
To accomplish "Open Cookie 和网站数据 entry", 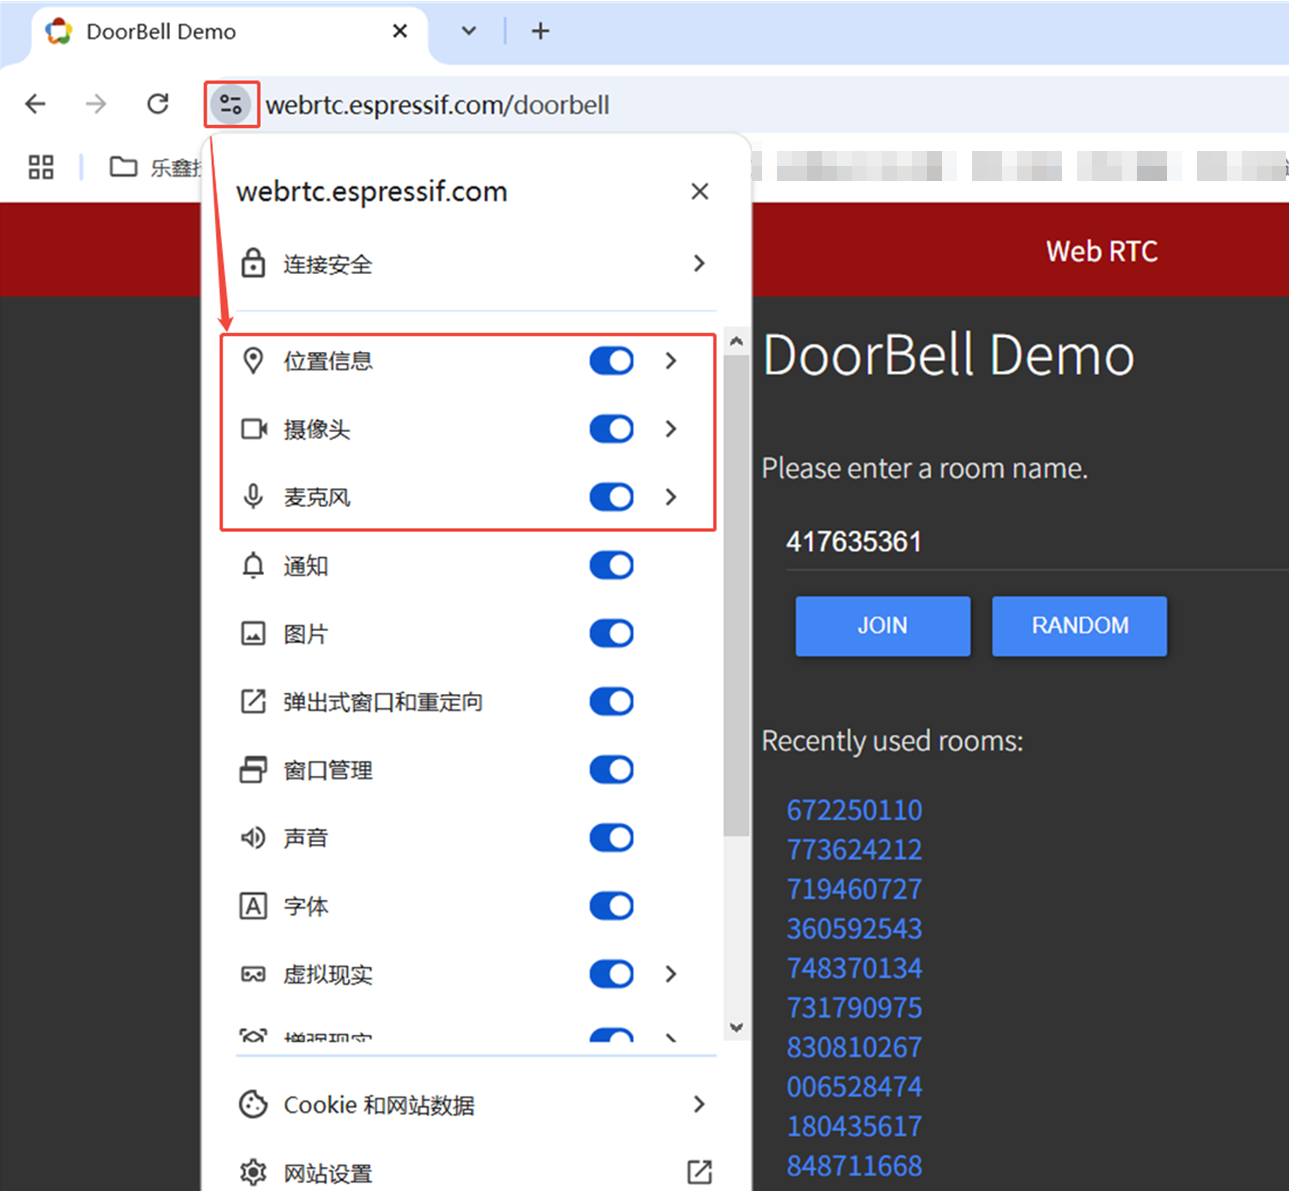I will [x=476, y=1104].
